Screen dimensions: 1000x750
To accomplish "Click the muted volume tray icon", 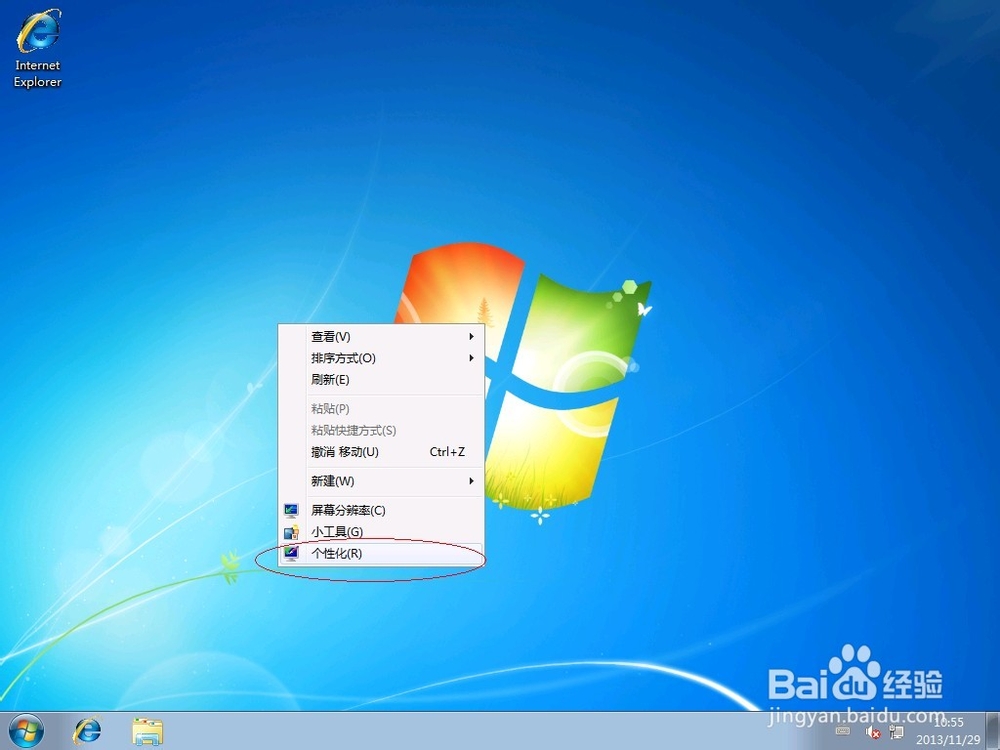I will tap(873, 732).
